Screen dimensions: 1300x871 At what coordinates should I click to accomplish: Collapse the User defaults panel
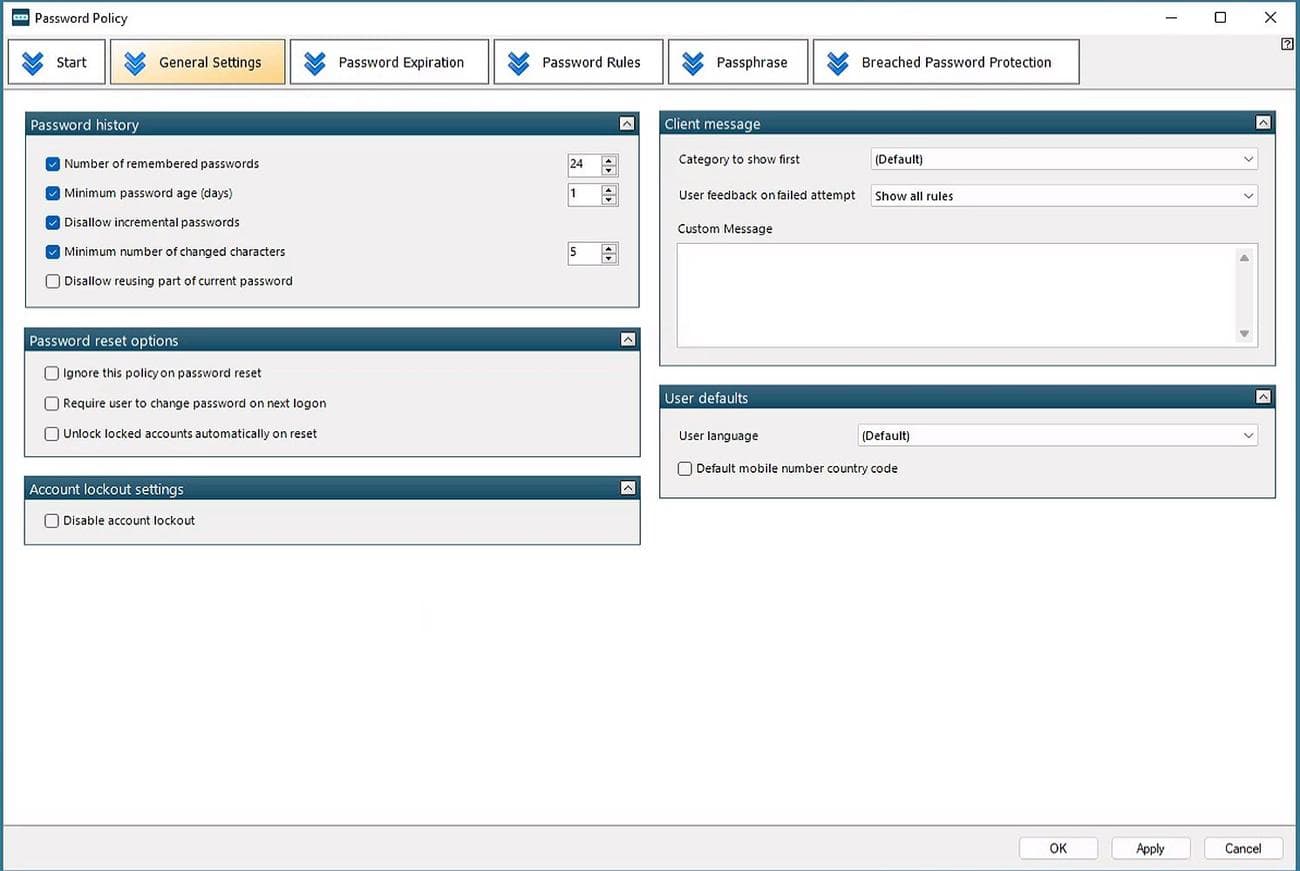point(1263,397)
